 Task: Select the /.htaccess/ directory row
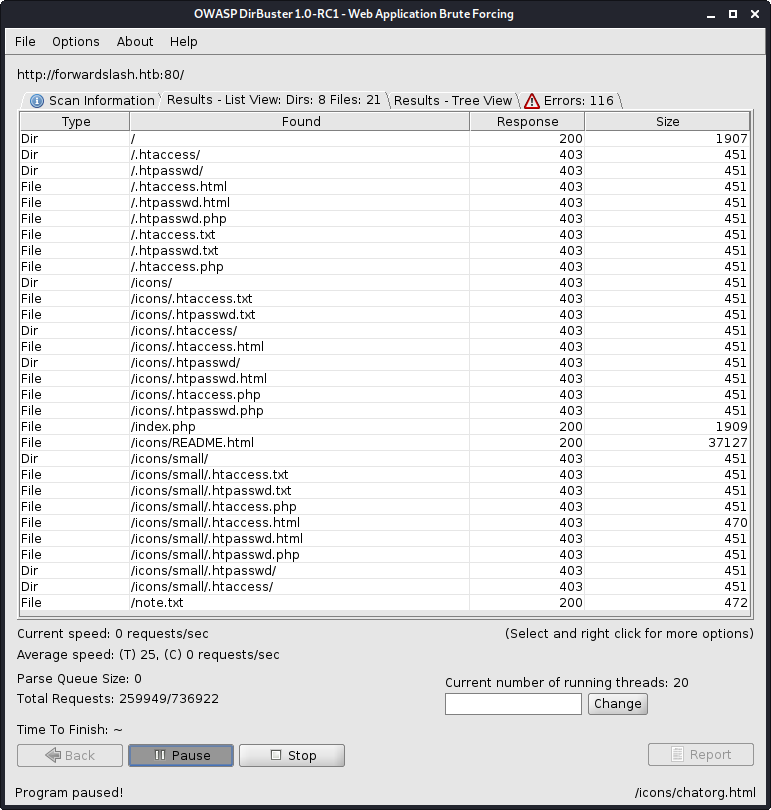384,154
